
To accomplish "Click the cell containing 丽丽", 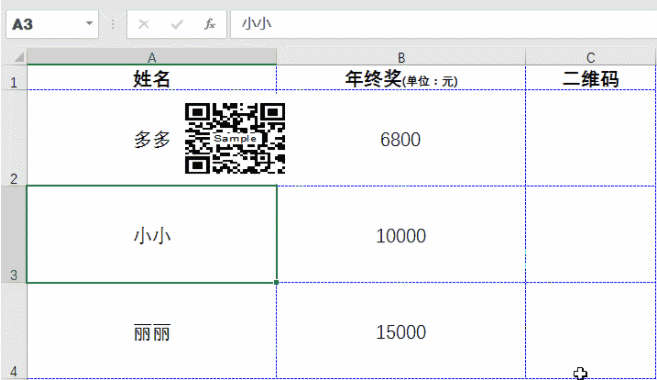I will 152,331.
